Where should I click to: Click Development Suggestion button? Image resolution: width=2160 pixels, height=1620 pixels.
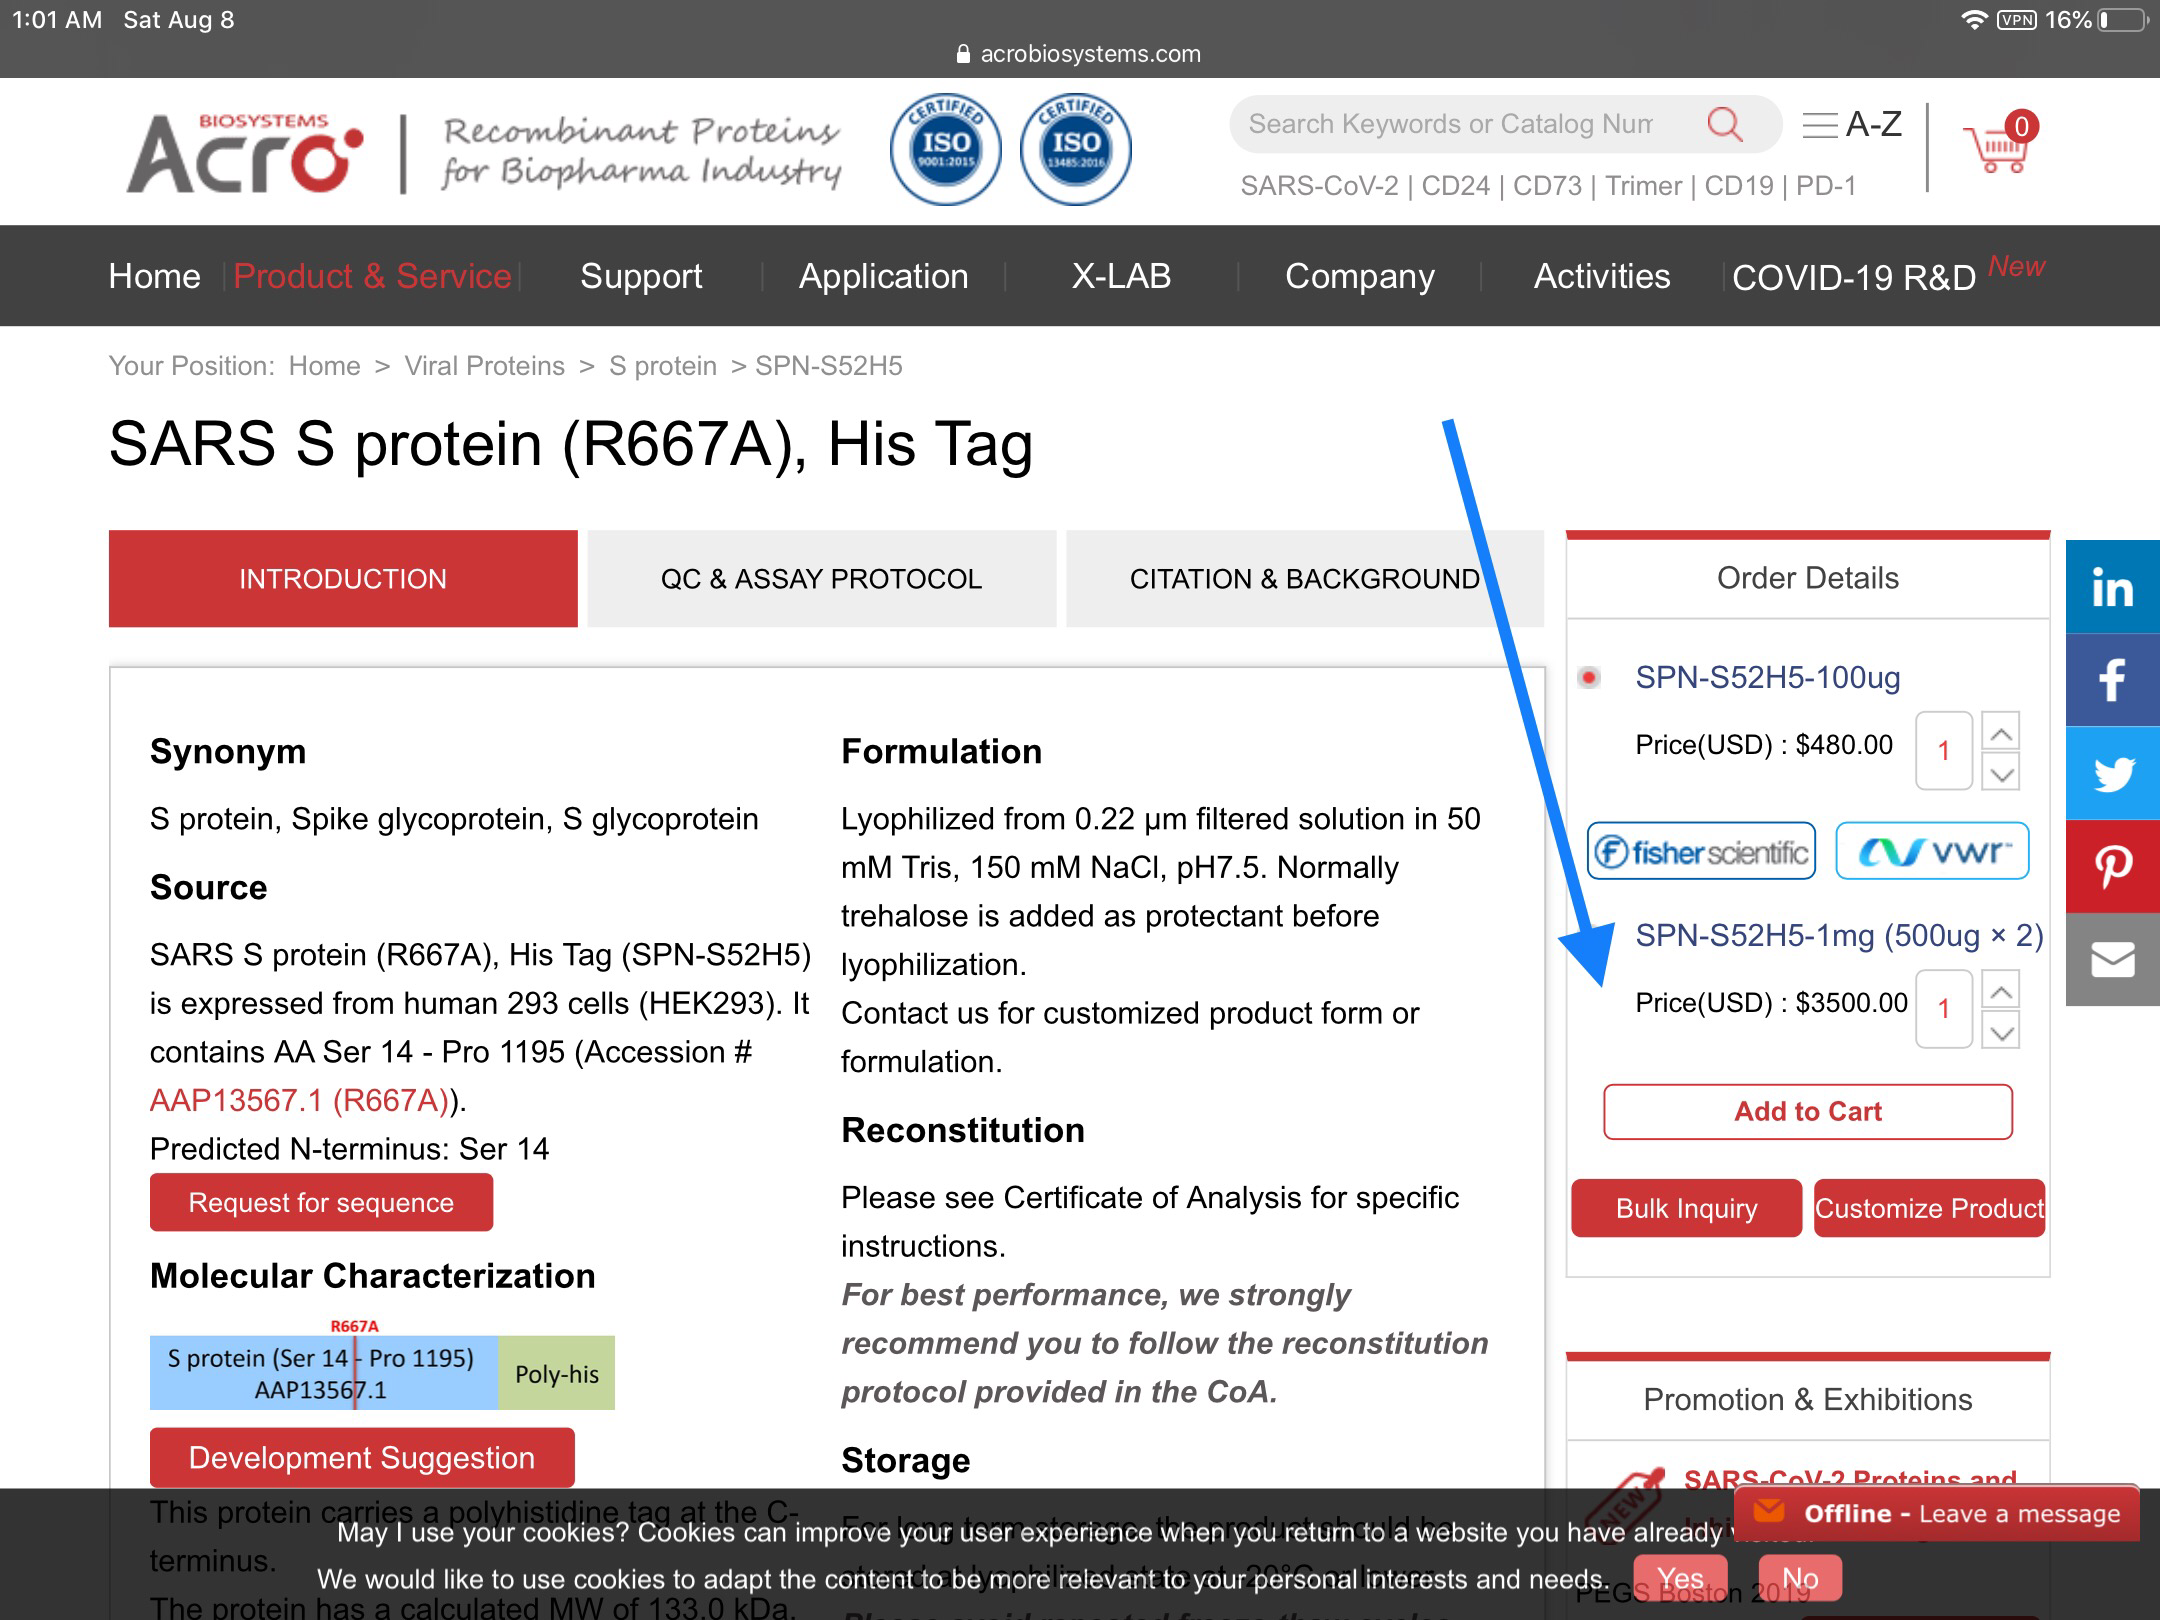click(x=362, y=1458)
